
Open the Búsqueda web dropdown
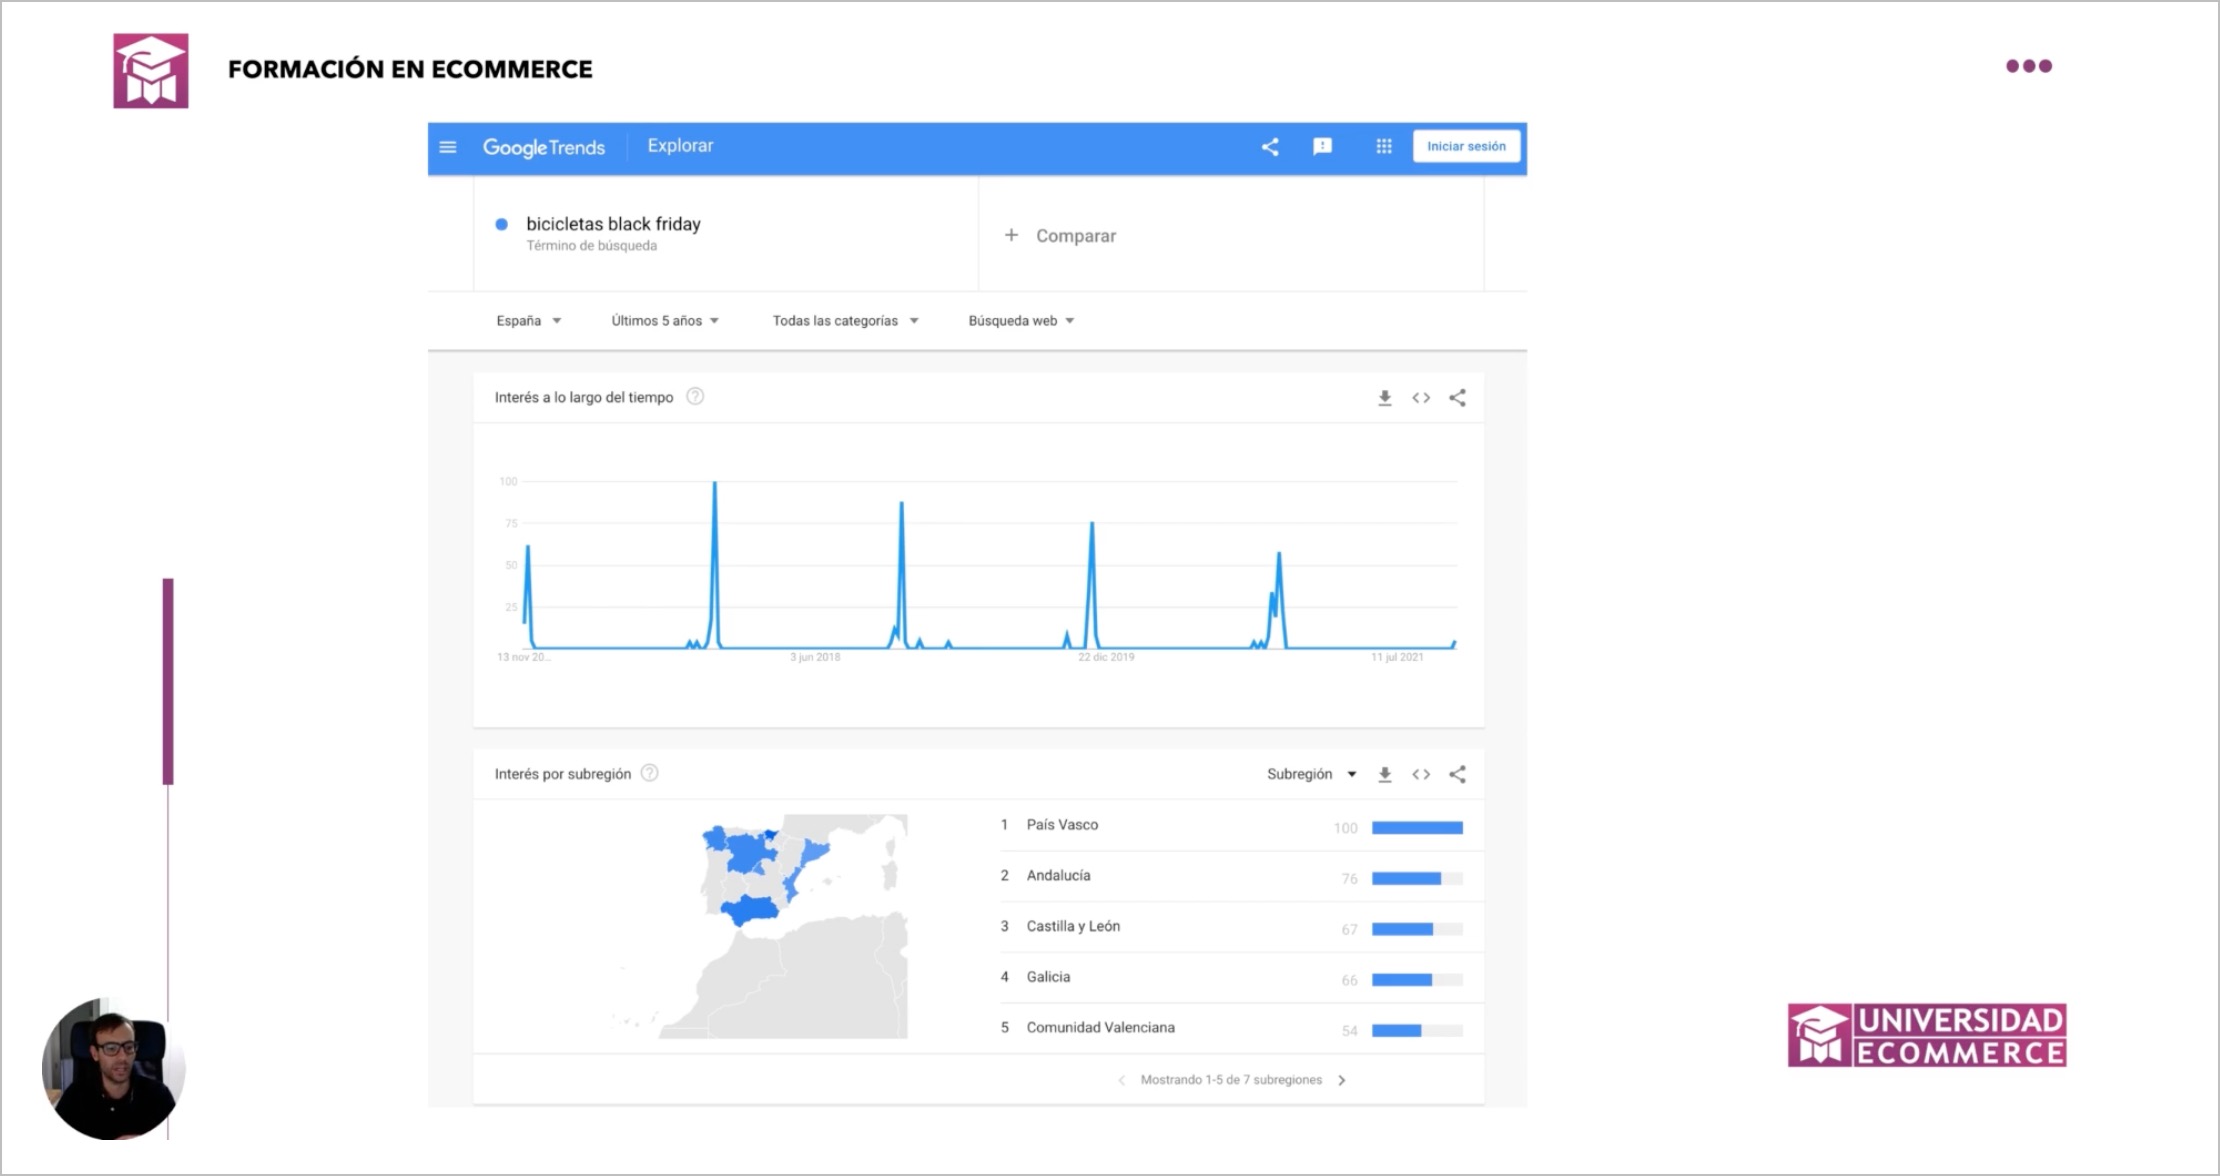click(1021, 321)
